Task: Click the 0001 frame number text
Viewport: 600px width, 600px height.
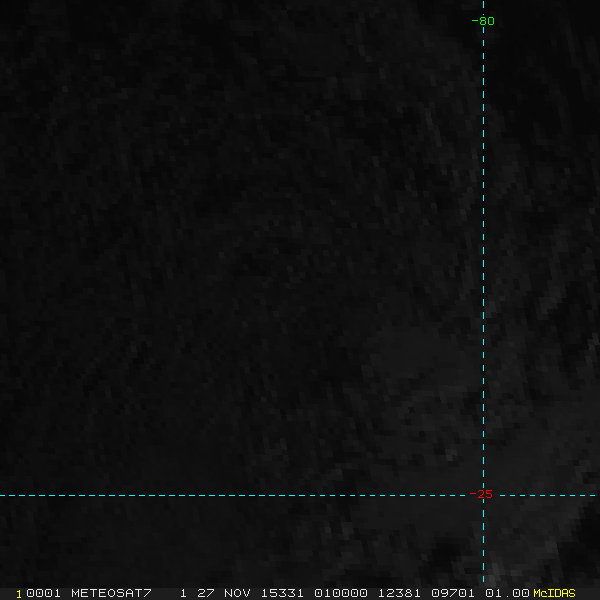Action: pos(43,593)
